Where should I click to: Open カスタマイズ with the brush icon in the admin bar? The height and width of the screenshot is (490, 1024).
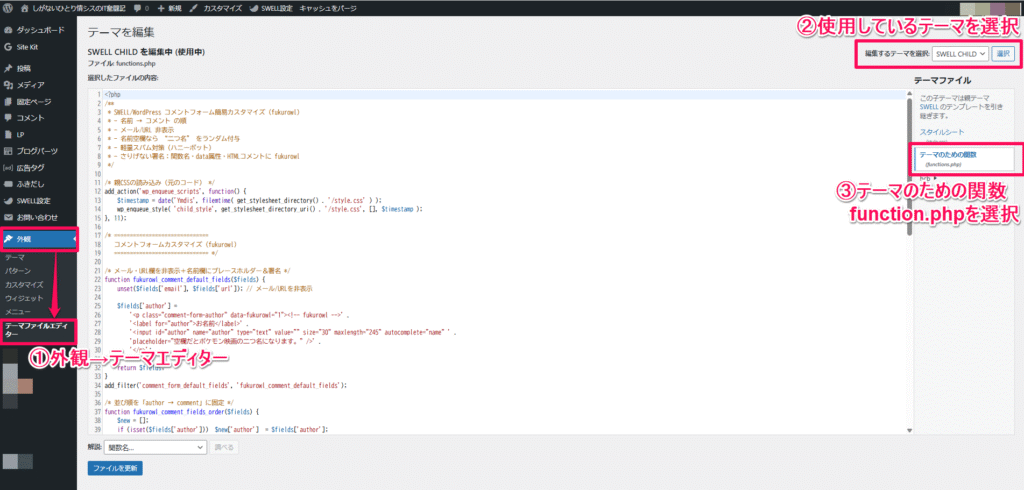[216, 9]
